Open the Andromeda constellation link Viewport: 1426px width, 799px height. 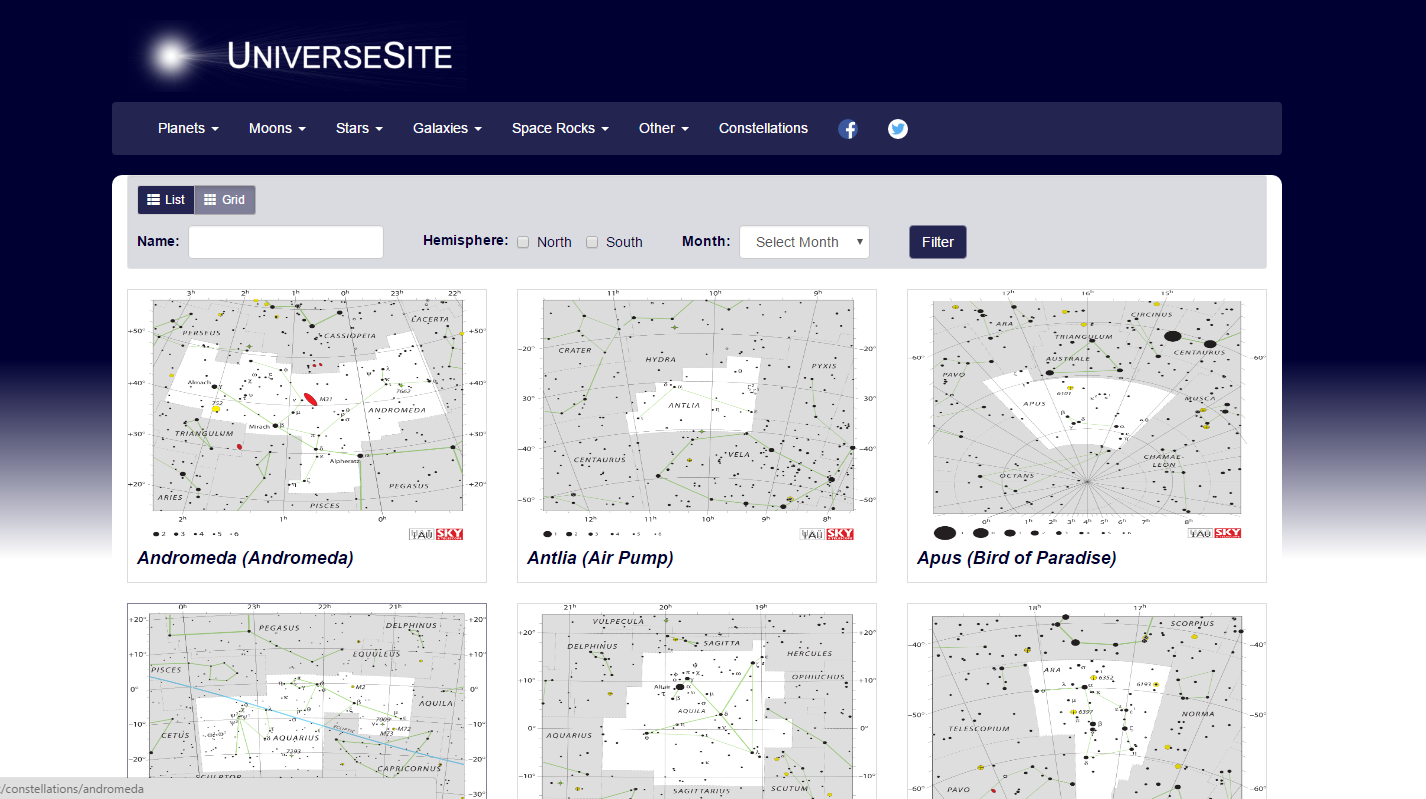tap(245, 557)
